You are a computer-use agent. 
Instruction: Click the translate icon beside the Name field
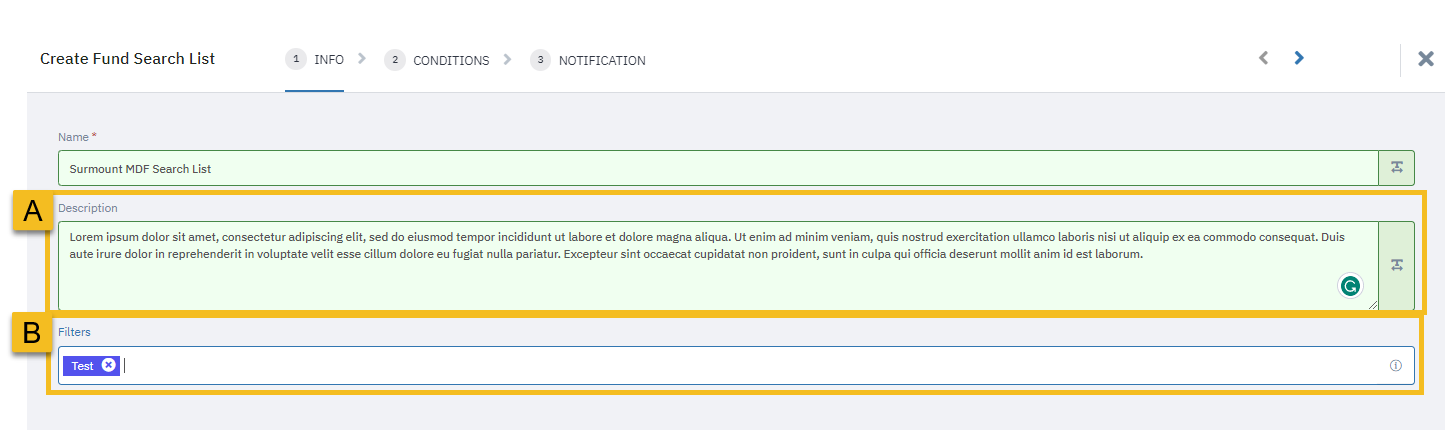[1396, 168]
